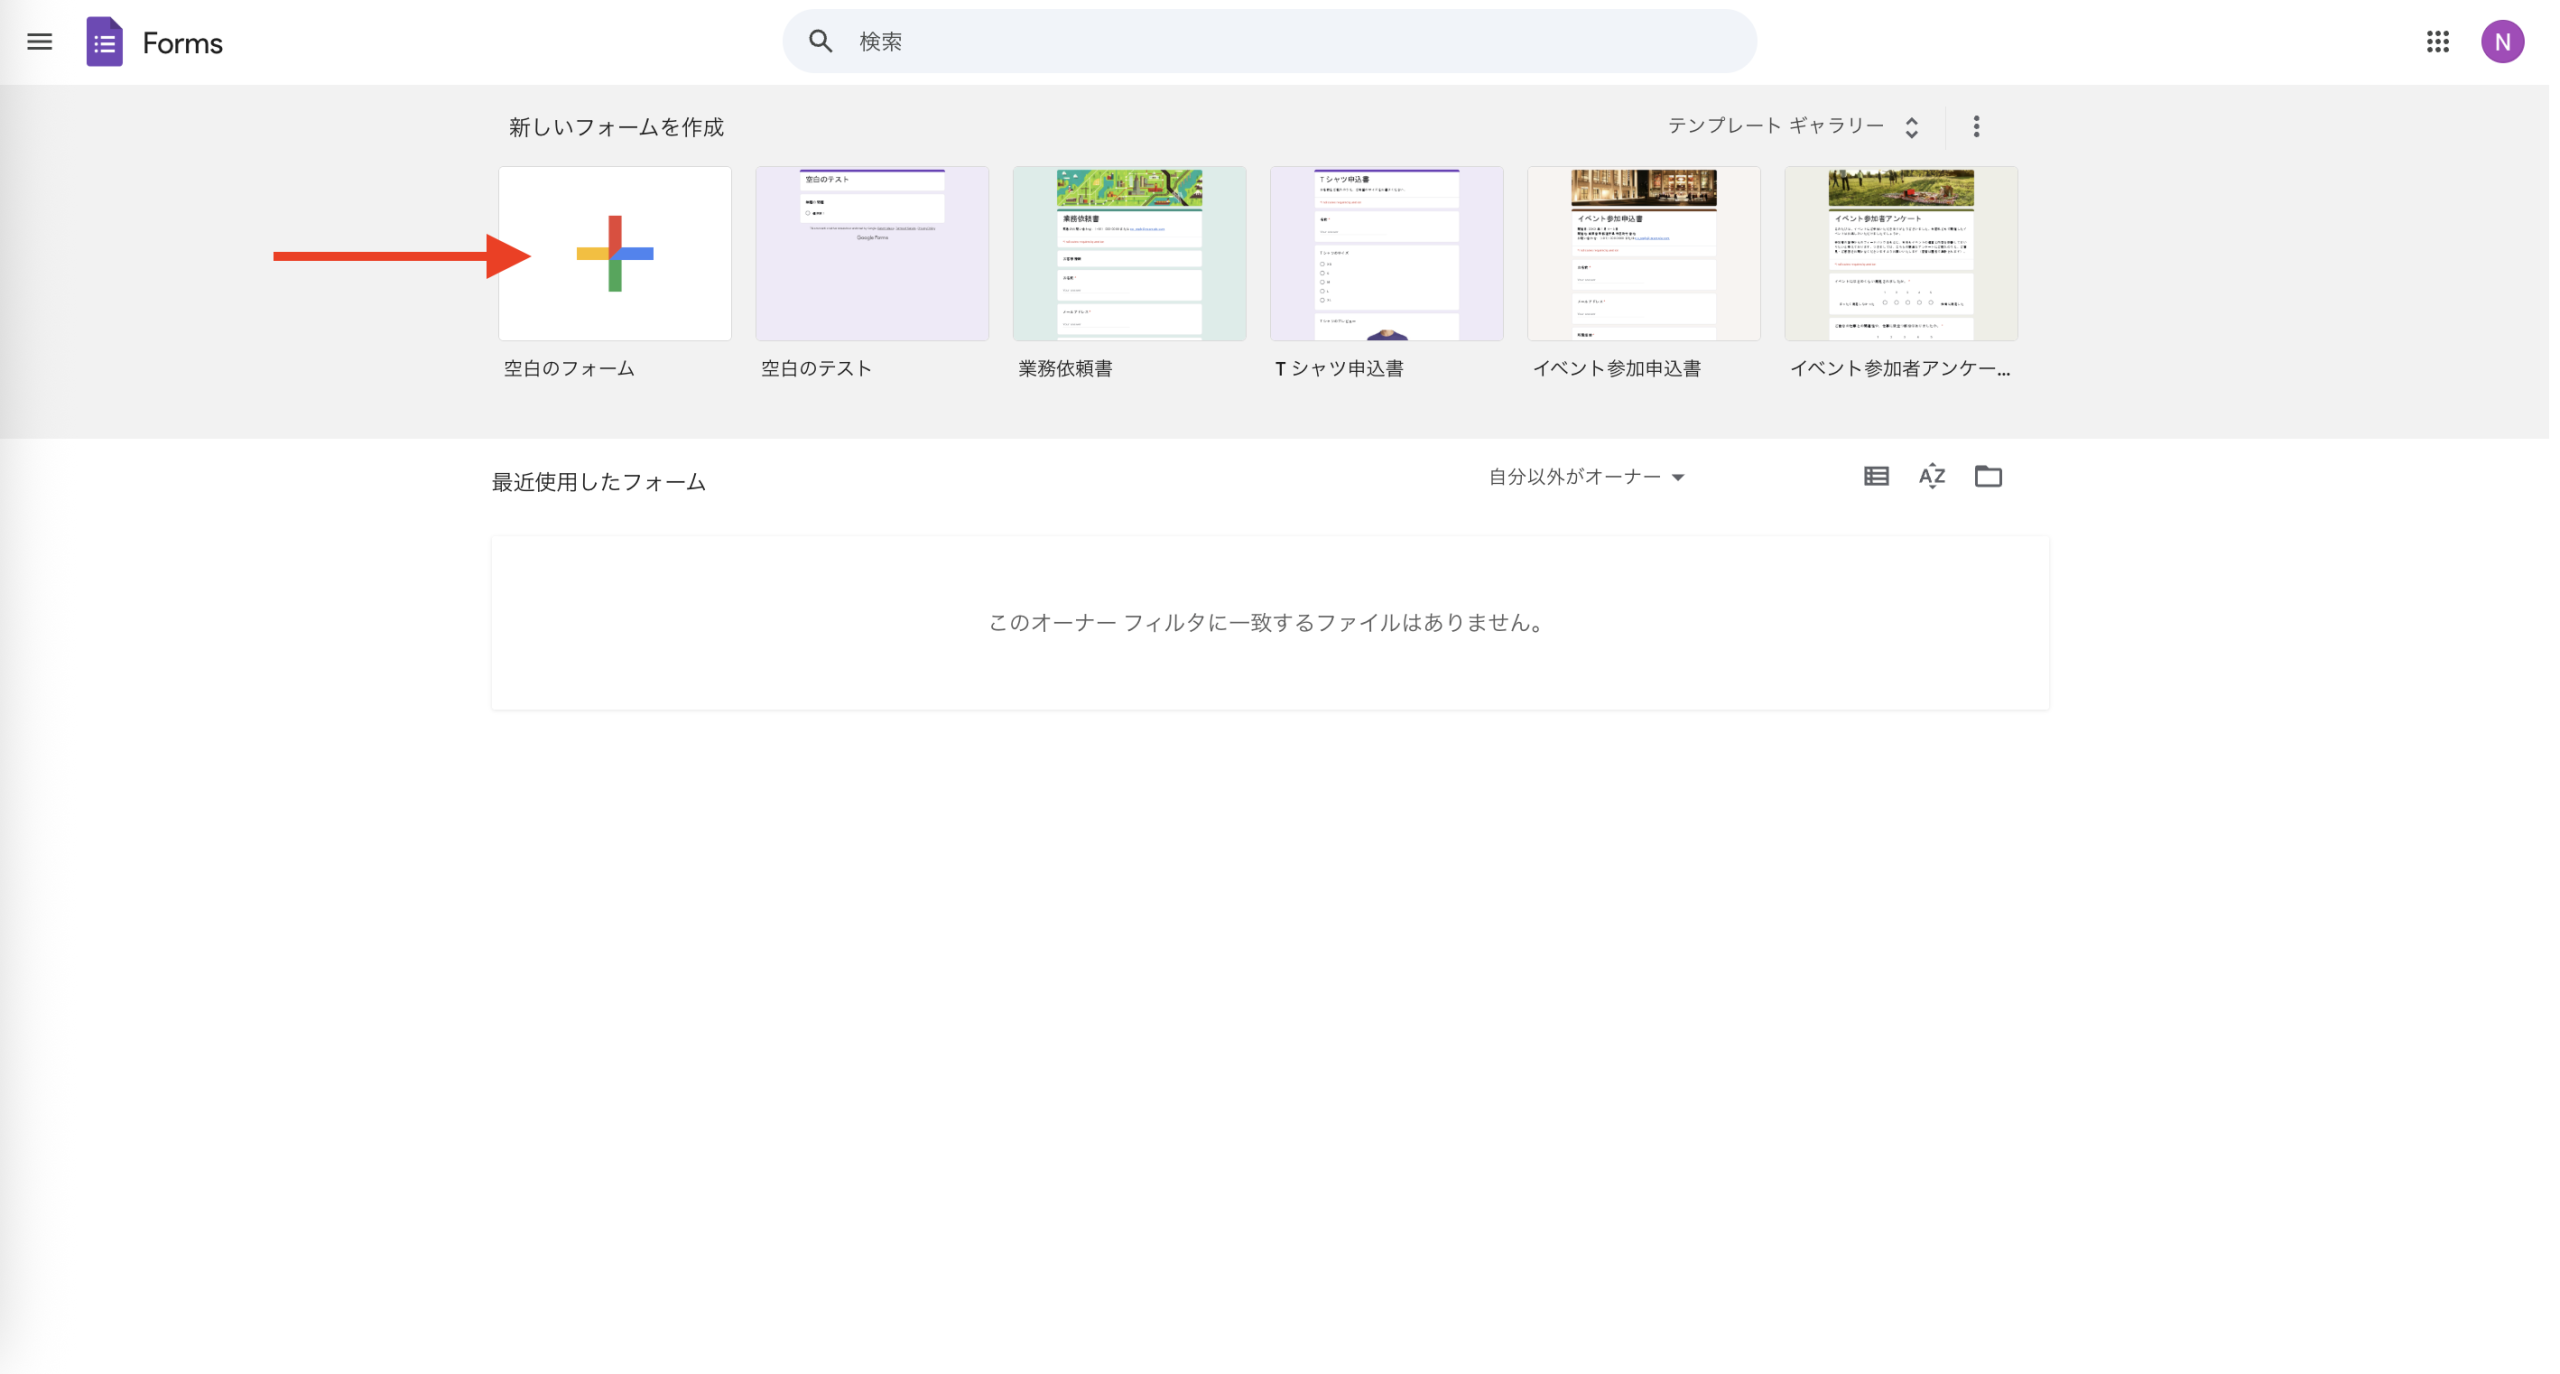Image resolution: width=2560 pixels, height=1374 pixels.
Task: Open the 業務依頼書 template
Action: click(x=1128, y=253)
